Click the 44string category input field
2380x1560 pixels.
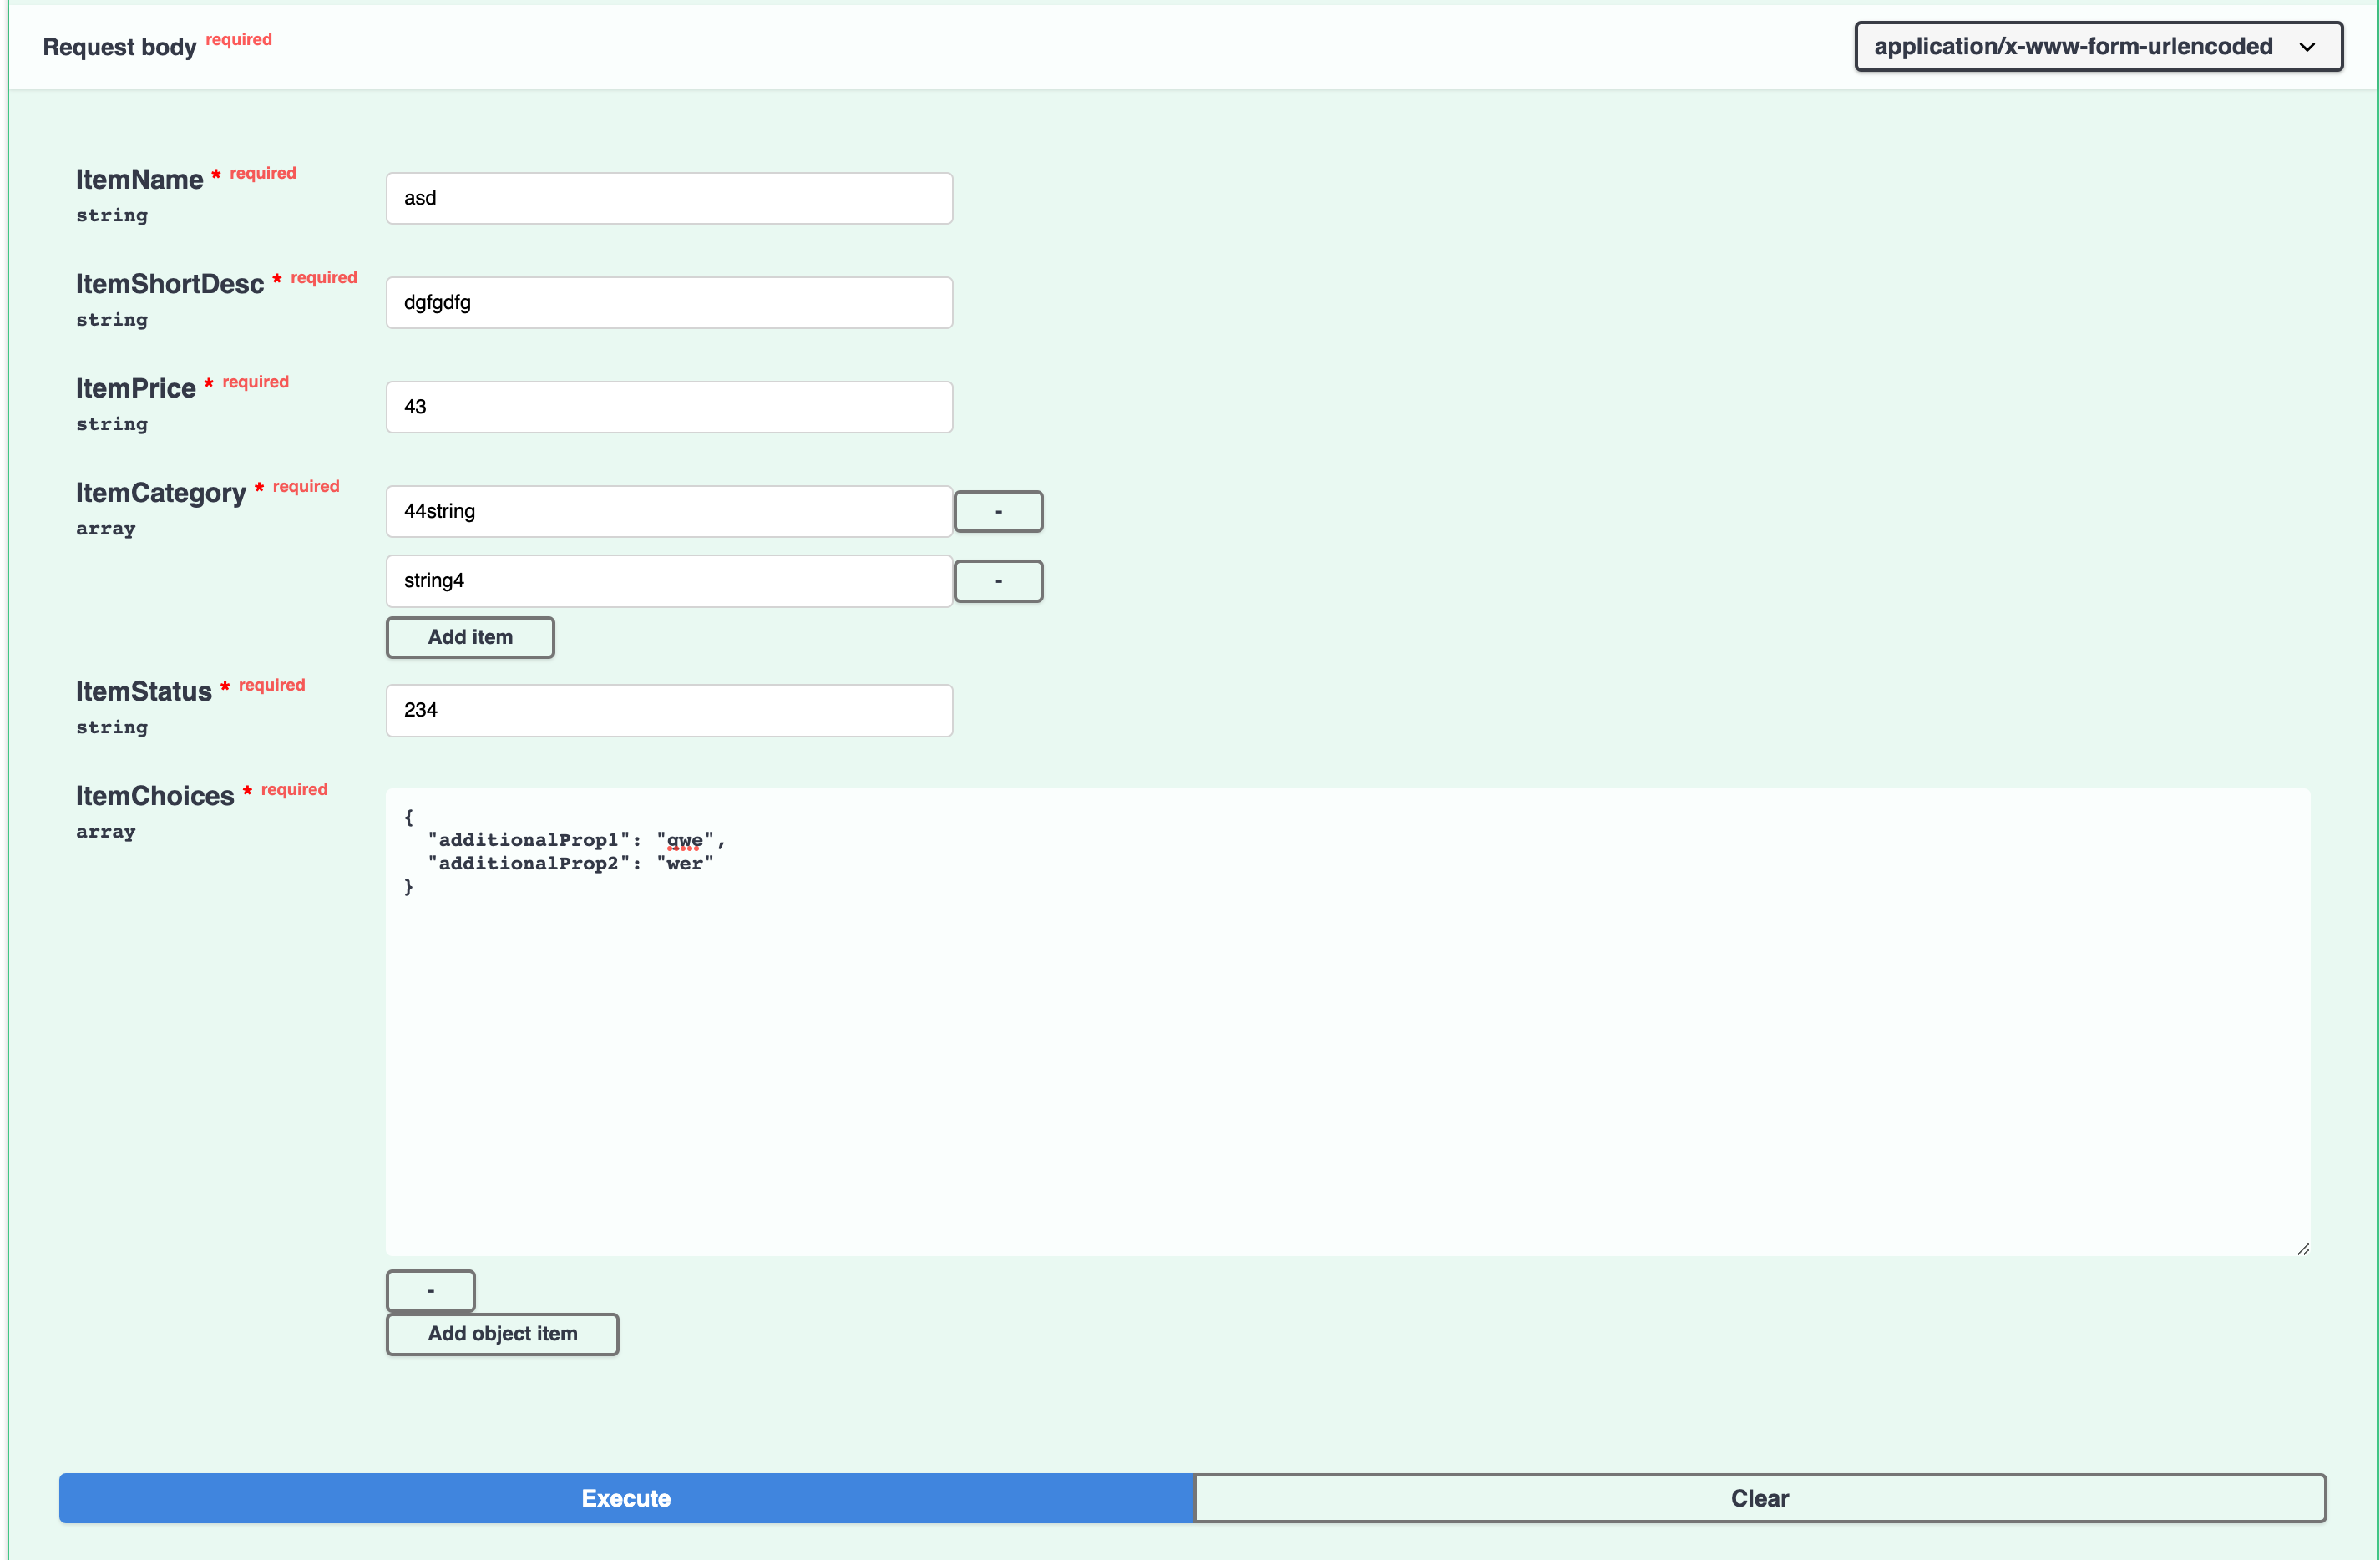tap(668, 511)
